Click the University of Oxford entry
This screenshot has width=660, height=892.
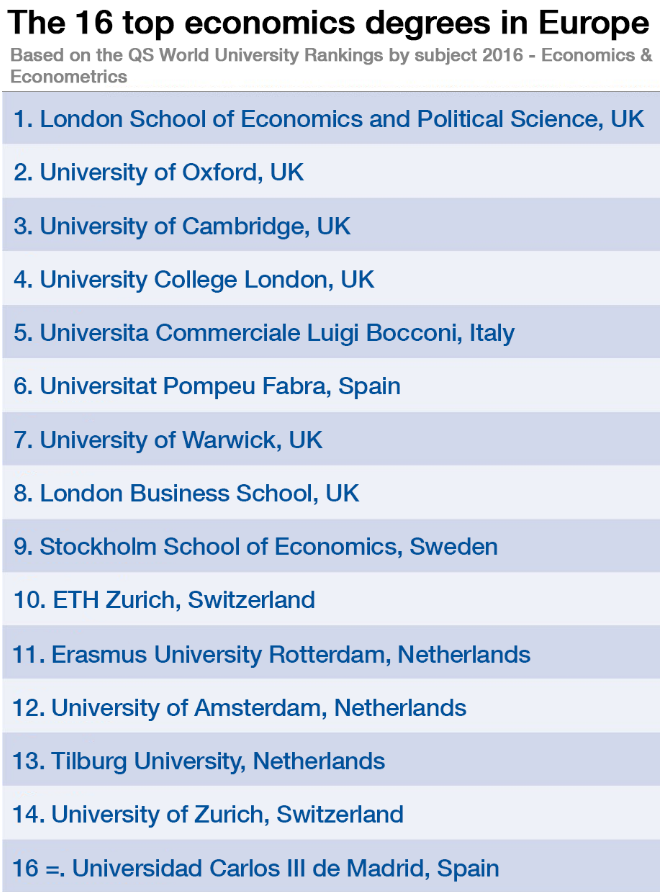tap(159, 172)
